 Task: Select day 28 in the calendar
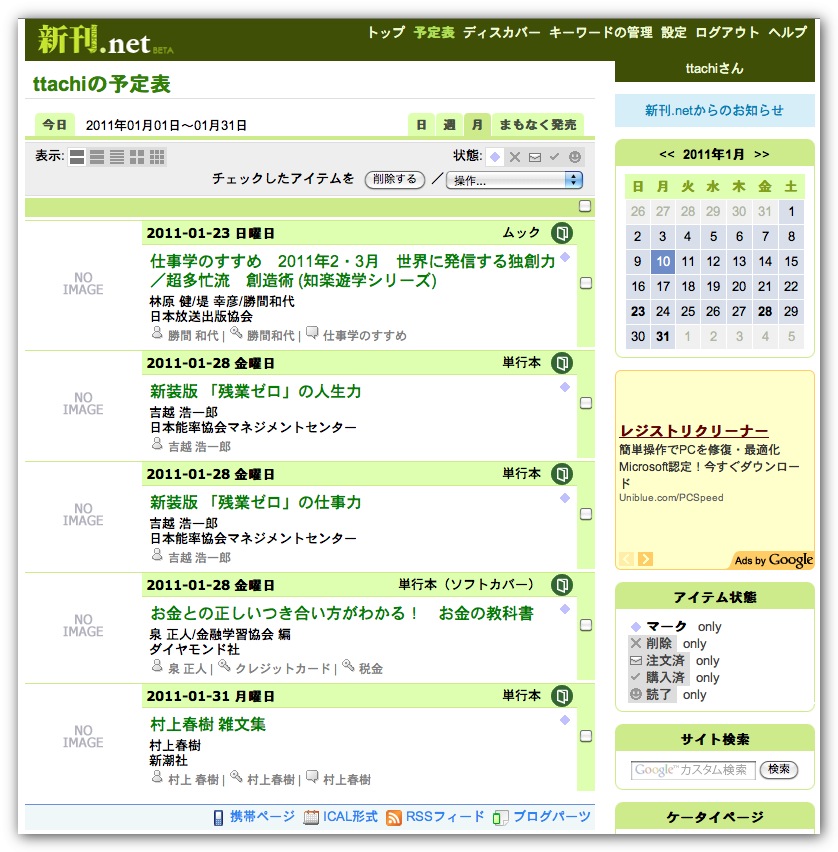tap(765, 311)
